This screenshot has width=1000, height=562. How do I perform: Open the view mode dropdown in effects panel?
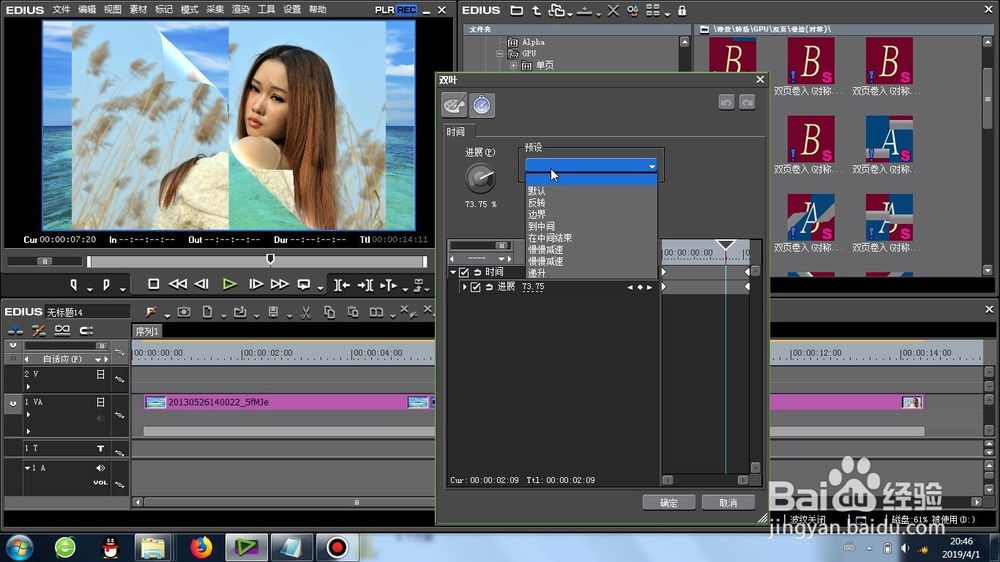(x=666, y=14)
